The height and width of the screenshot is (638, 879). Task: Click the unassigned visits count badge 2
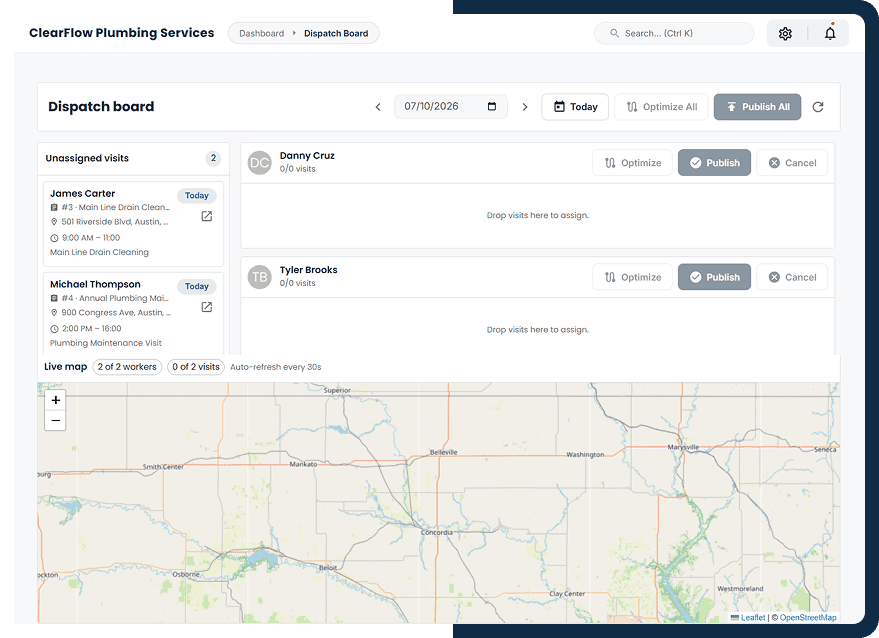[x=213, y=158]
